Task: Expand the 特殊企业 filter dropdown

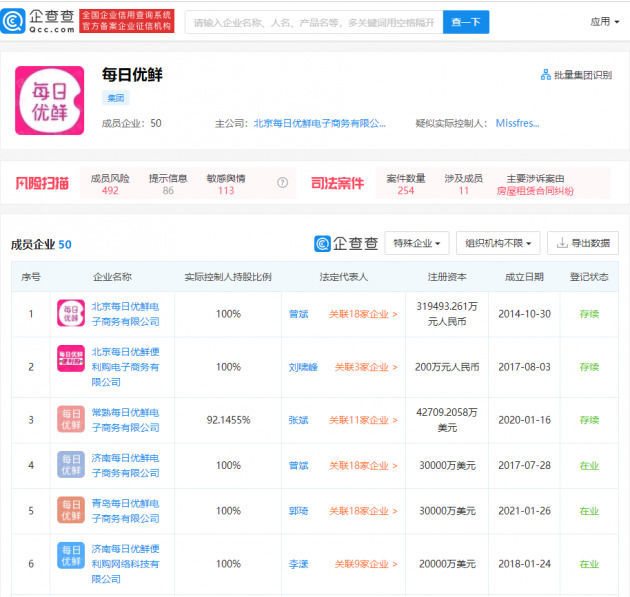Action: [x=417, y=243]
